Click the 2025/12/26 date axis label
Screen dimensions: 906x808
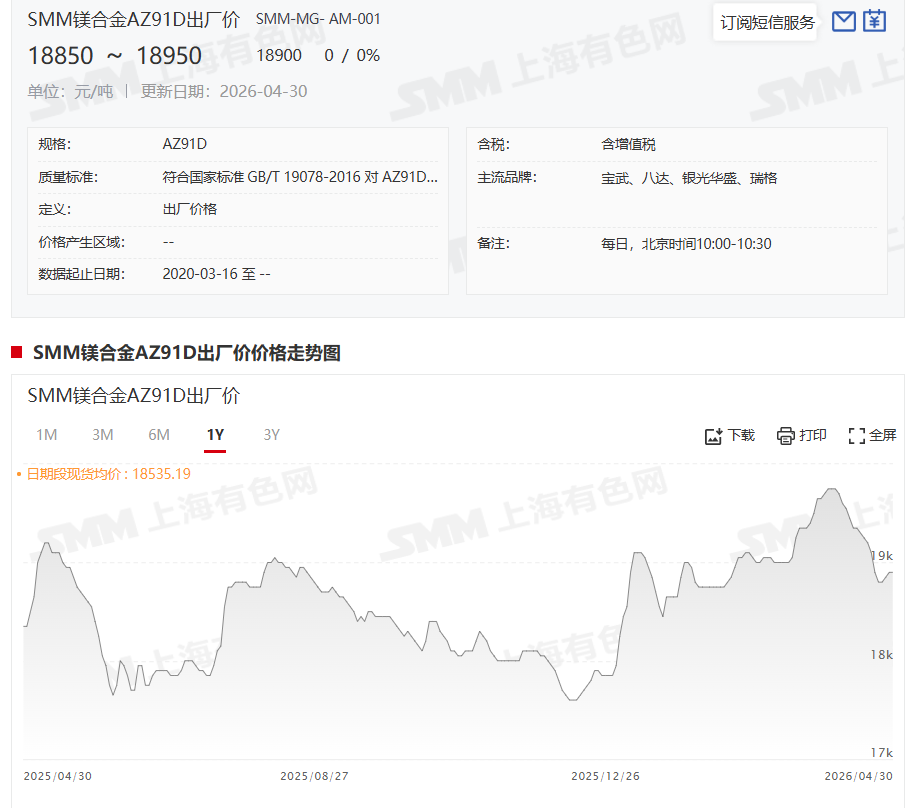(x=605, y=776)
